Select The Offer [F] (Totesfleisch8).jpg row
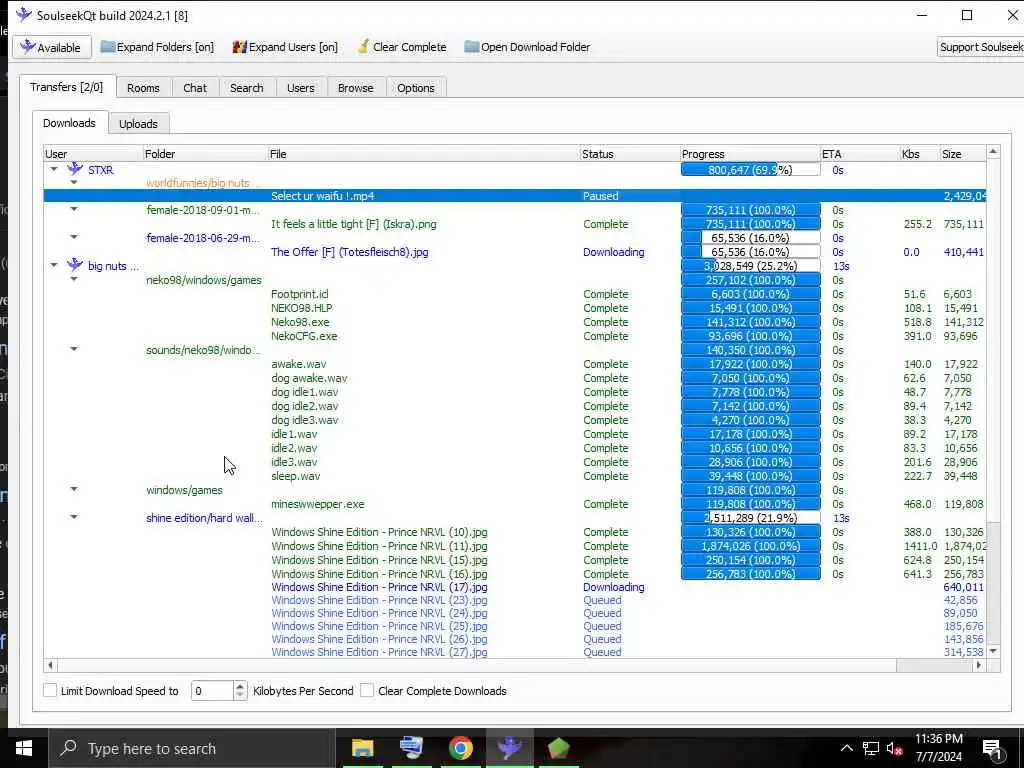 click(x=515, y=251)
